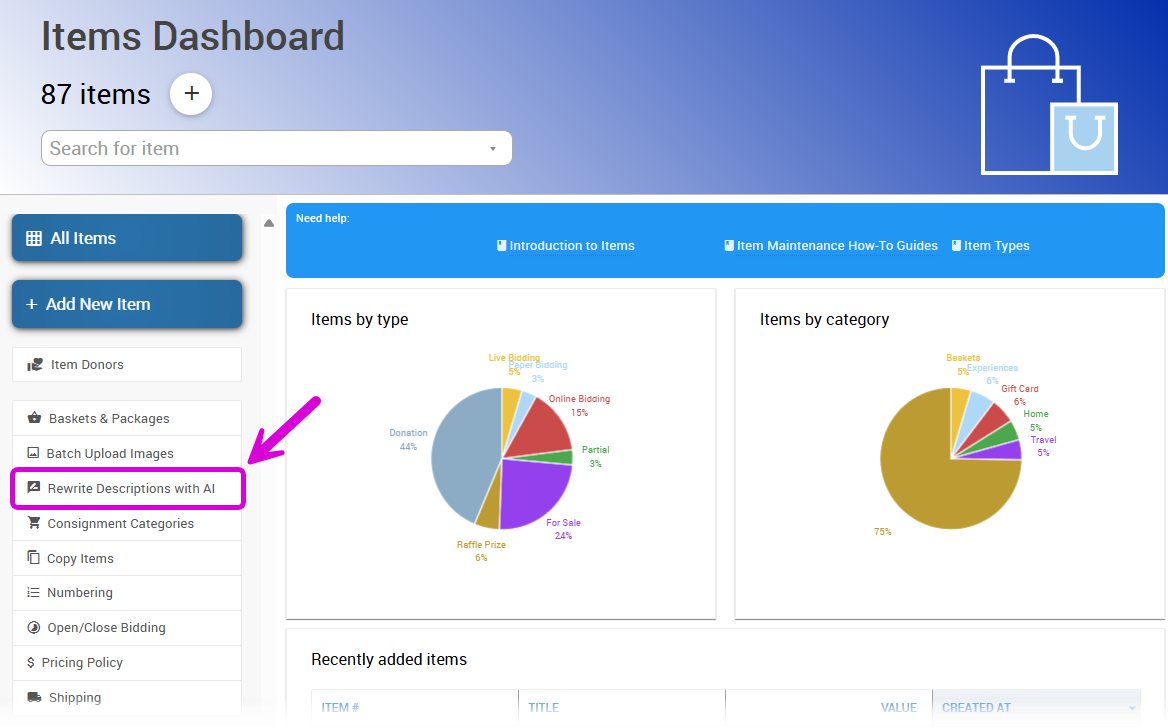Click the book icon for Introduction to Items

pyautogui.click(x=501, y=245)
